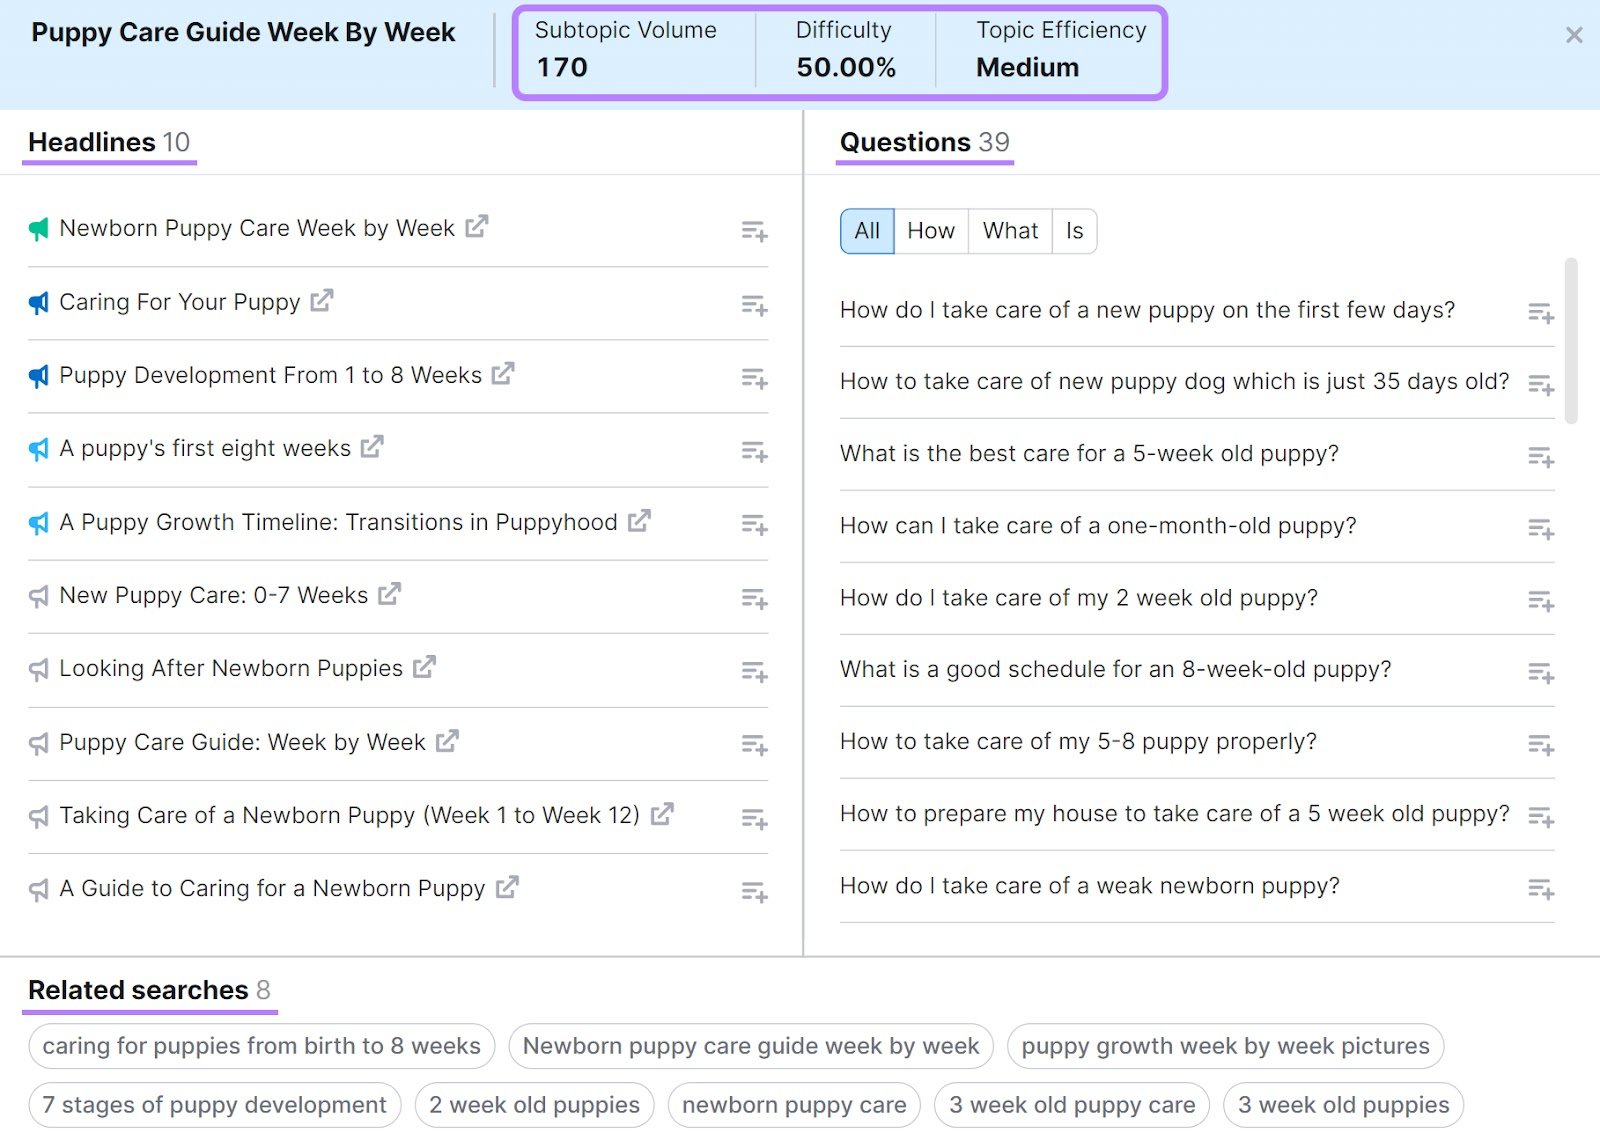Add first question about new puppy care via plus icon

pos(1540,314)
